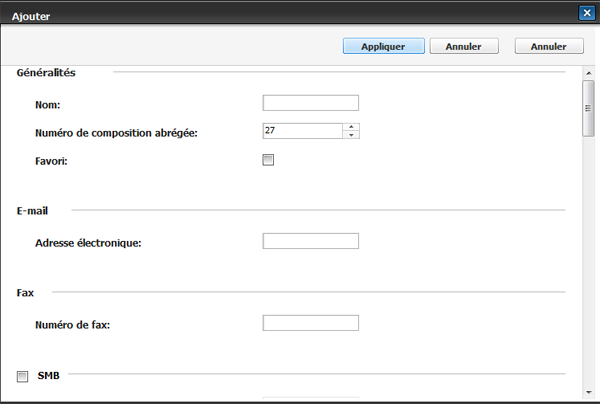600x404 pixels.
Task: Click the scrollbar up arrow
Action: tap(589, 73)
